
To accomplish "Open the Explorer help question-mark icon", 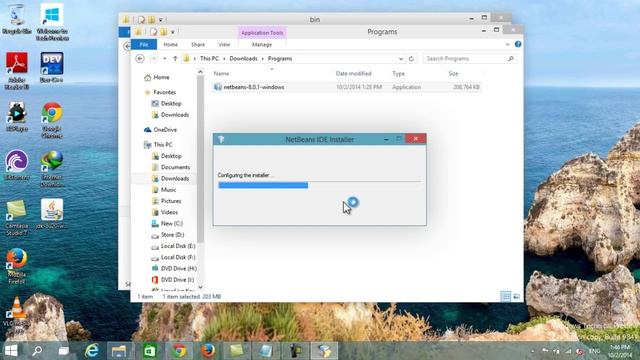I will (x=518, y=44).
